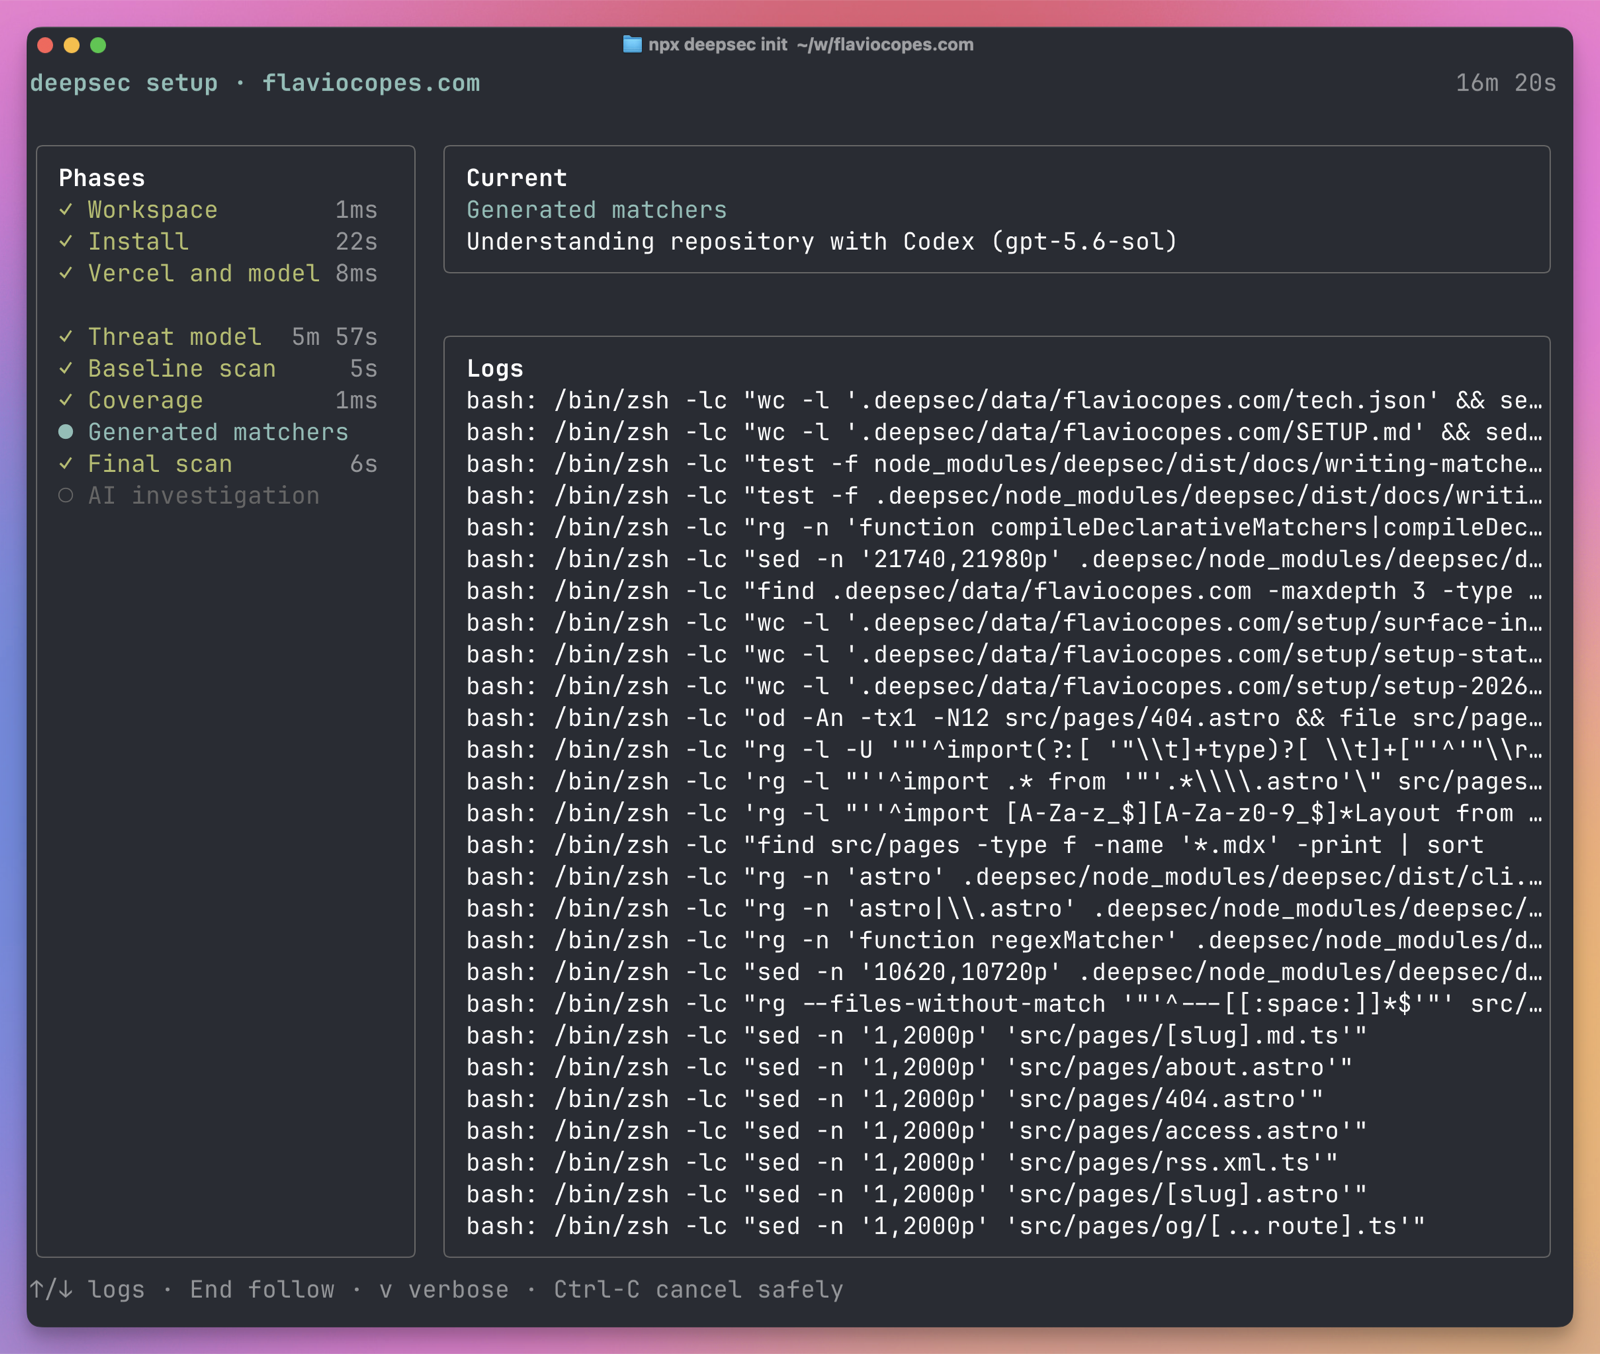The image size is (1600, 1354).
Task: Click the yellow minimize window button
Action: (71, 45)
